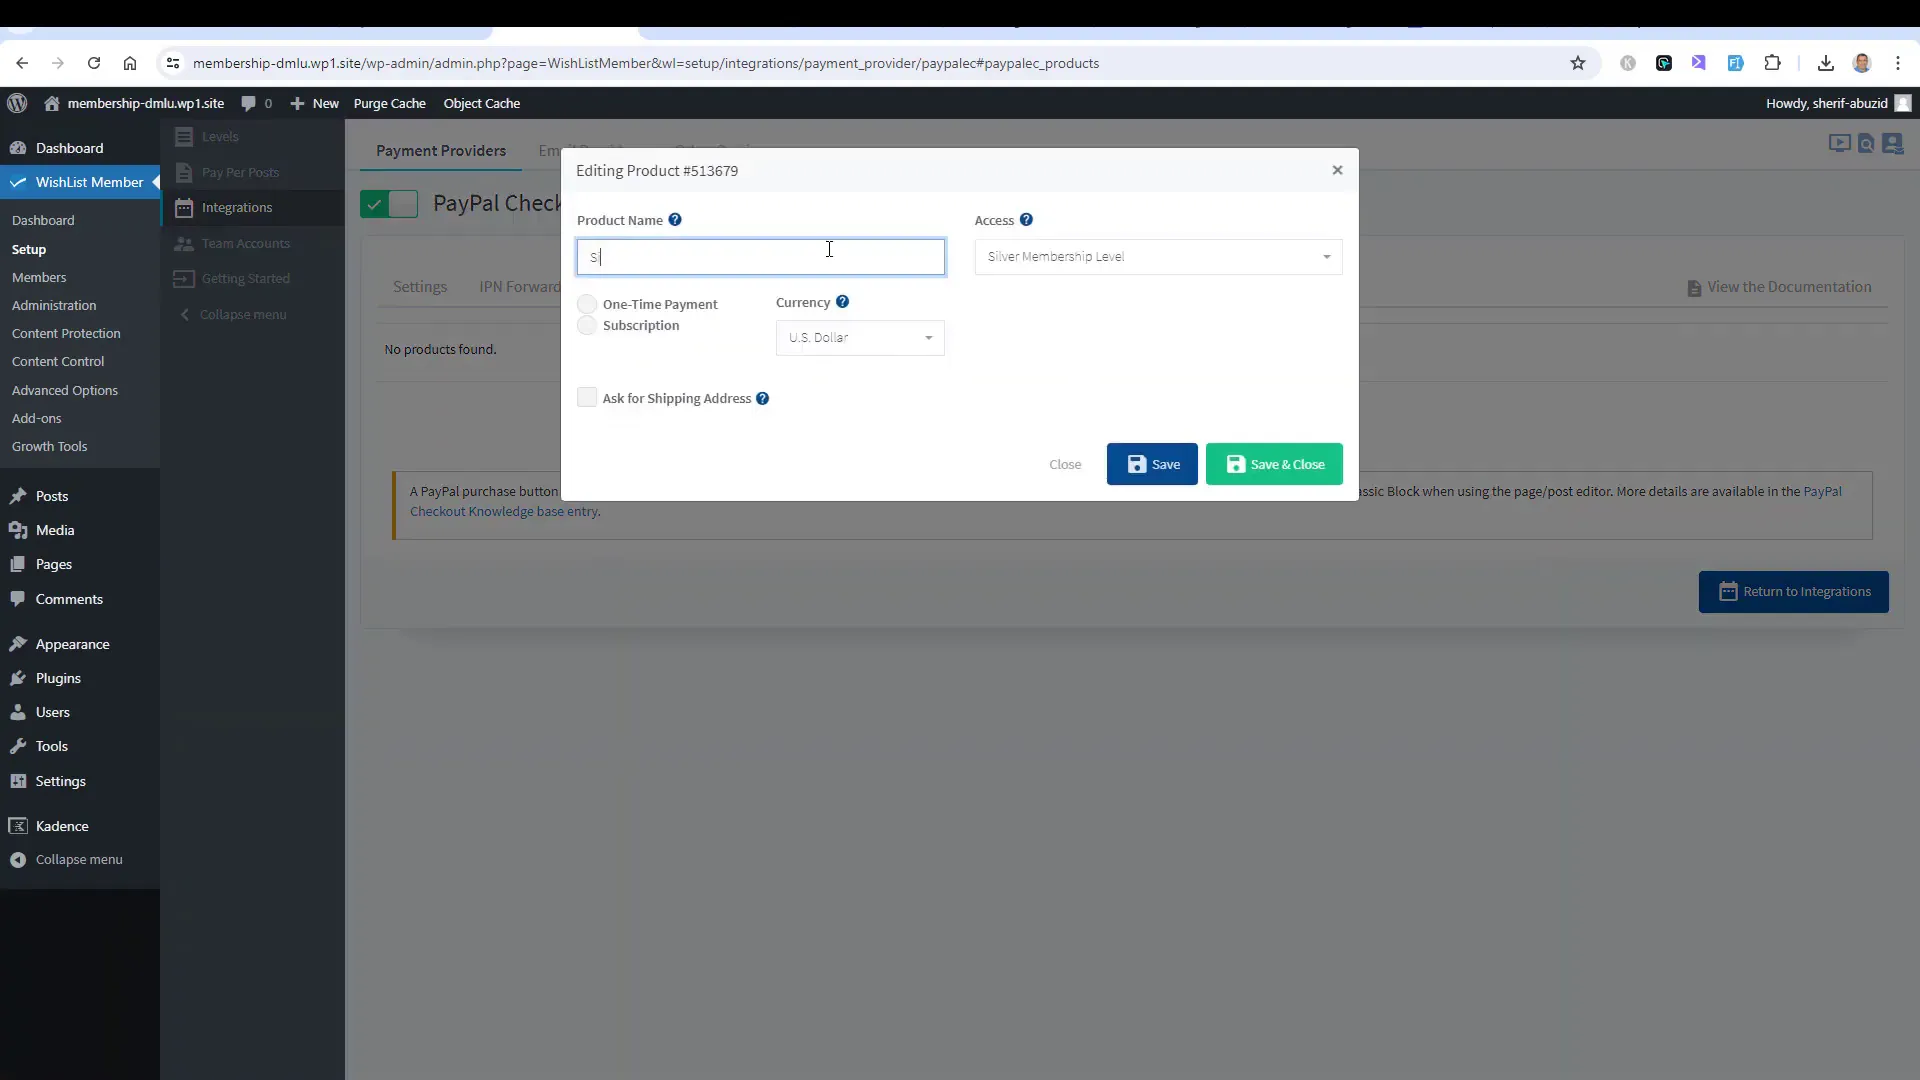Image resolution: width=1920 pixels, height=1080 pixels.
Task: Open the video tutorial icon at top right
Action: point(1839,143)
